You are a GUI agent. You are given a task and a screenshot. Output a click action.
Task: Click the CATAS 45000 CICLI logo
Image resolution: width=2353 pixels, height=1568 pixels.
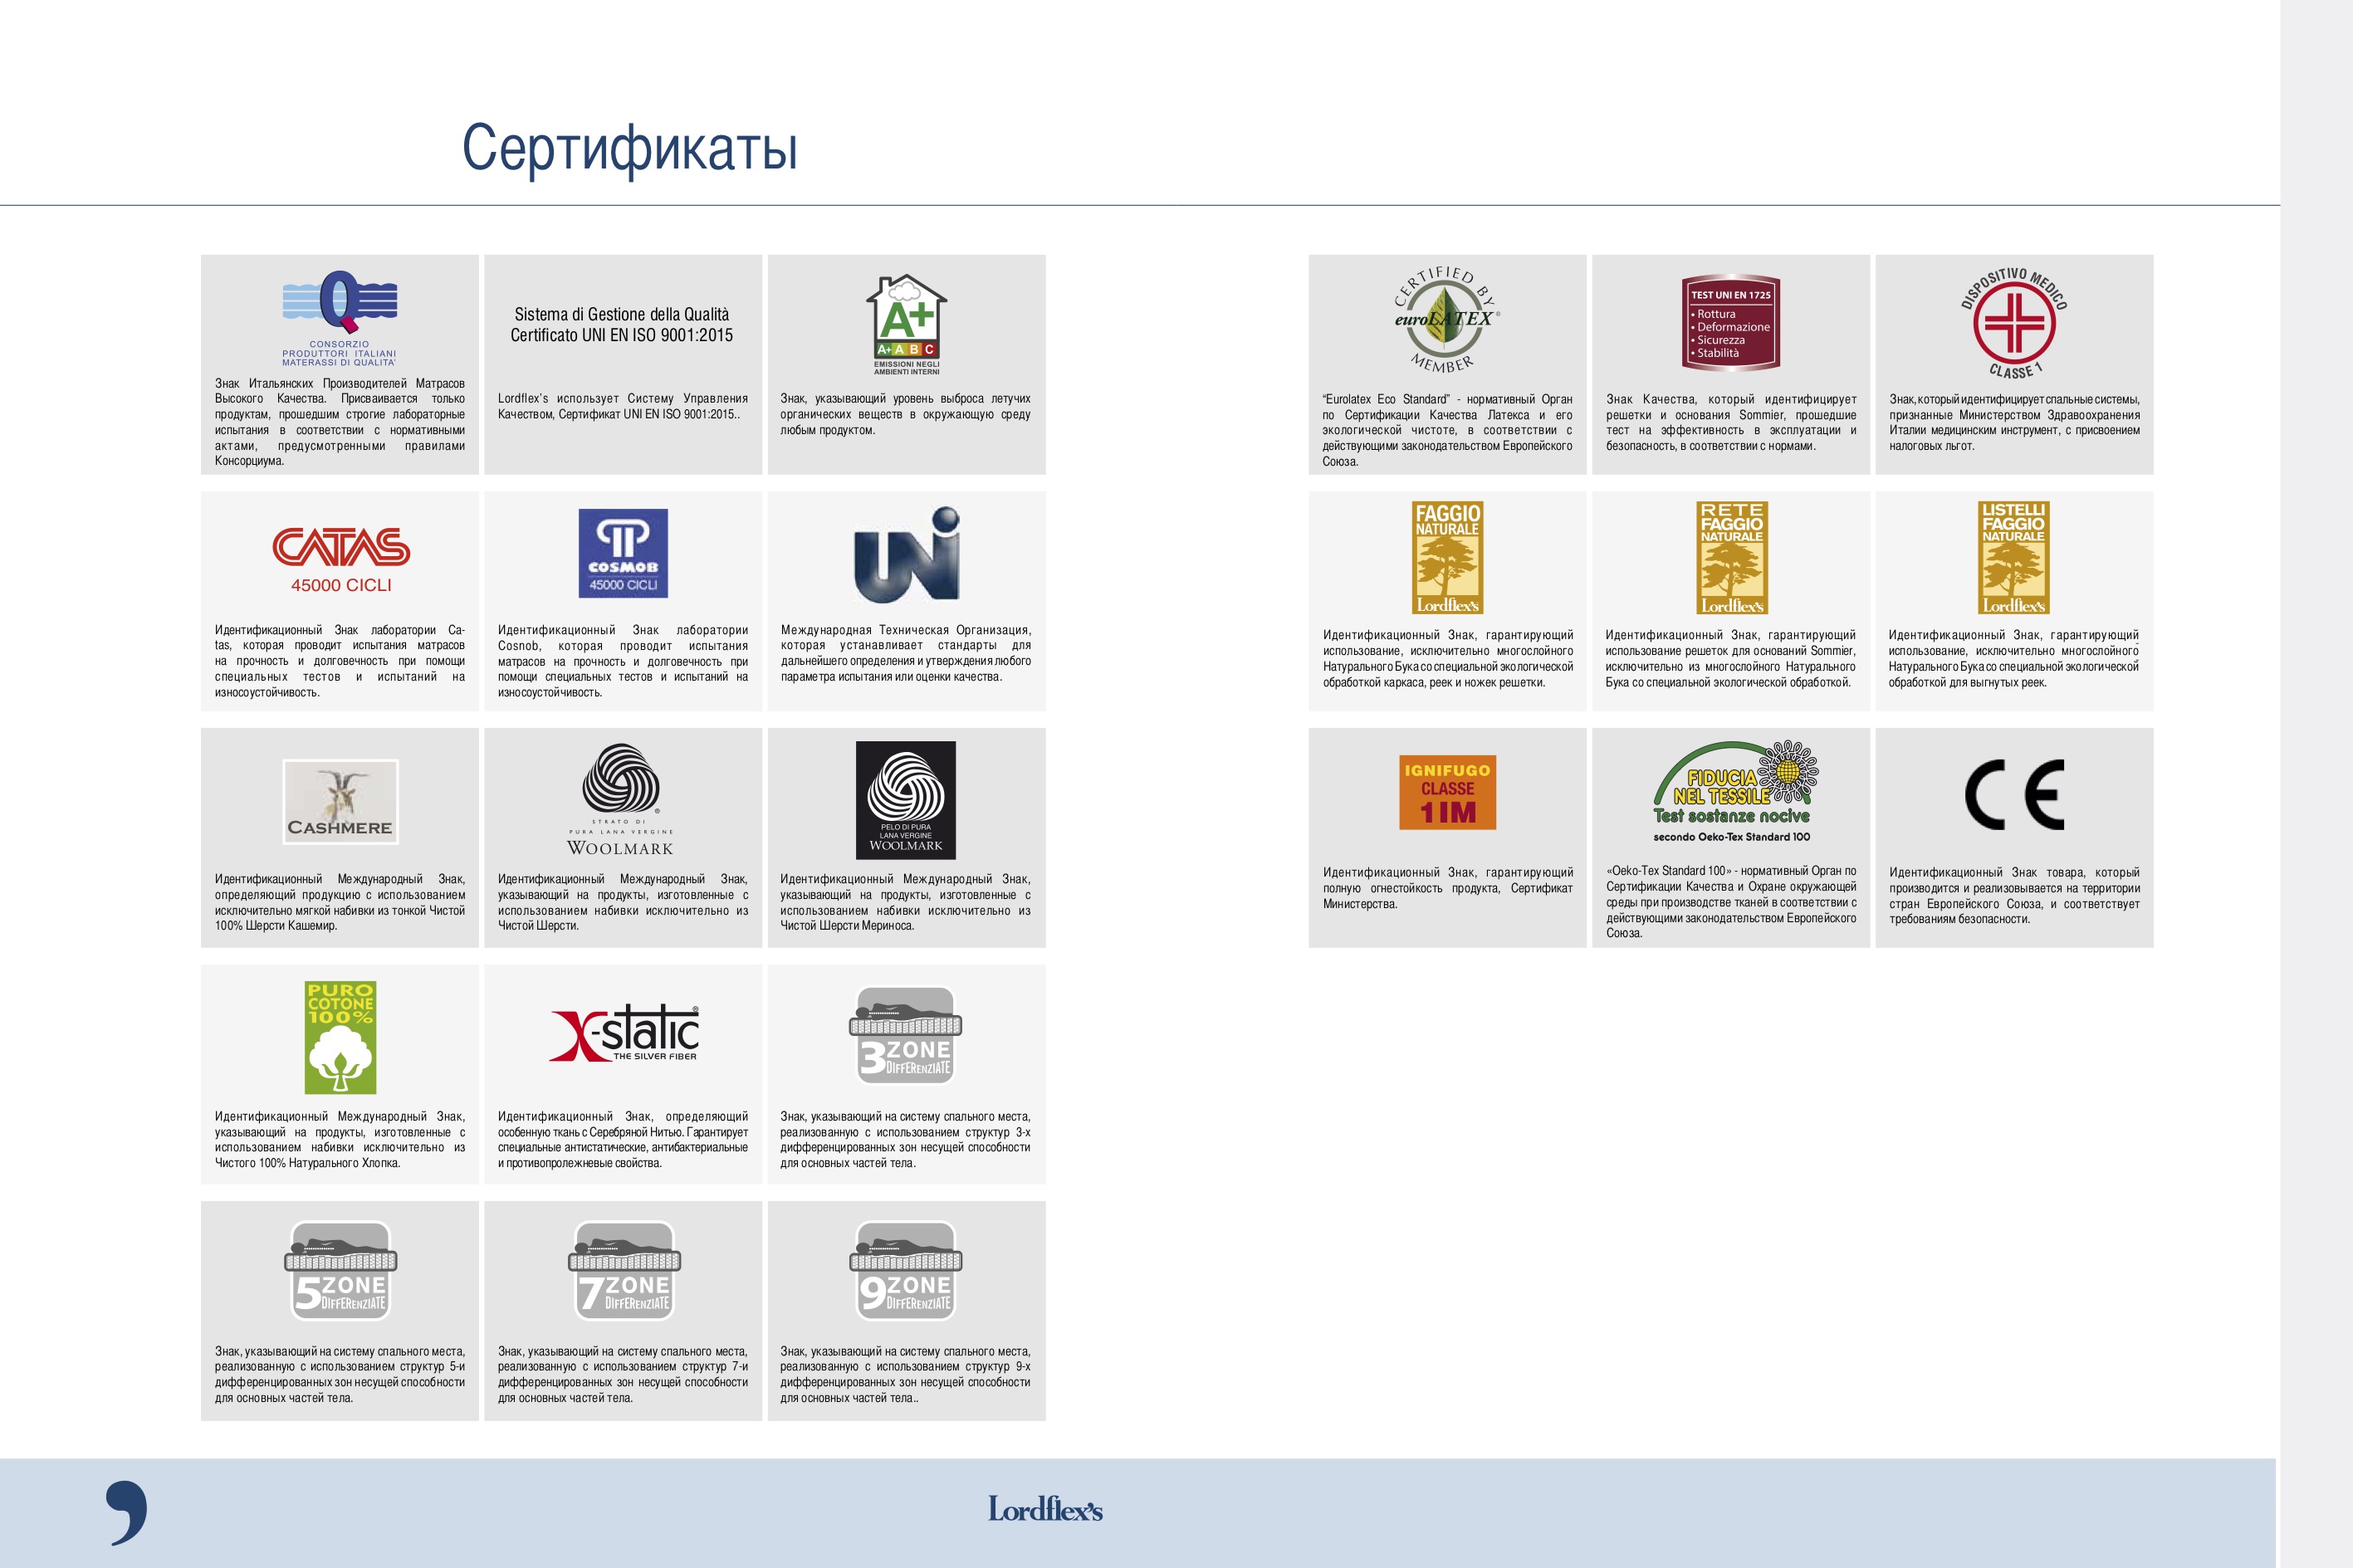340,559
